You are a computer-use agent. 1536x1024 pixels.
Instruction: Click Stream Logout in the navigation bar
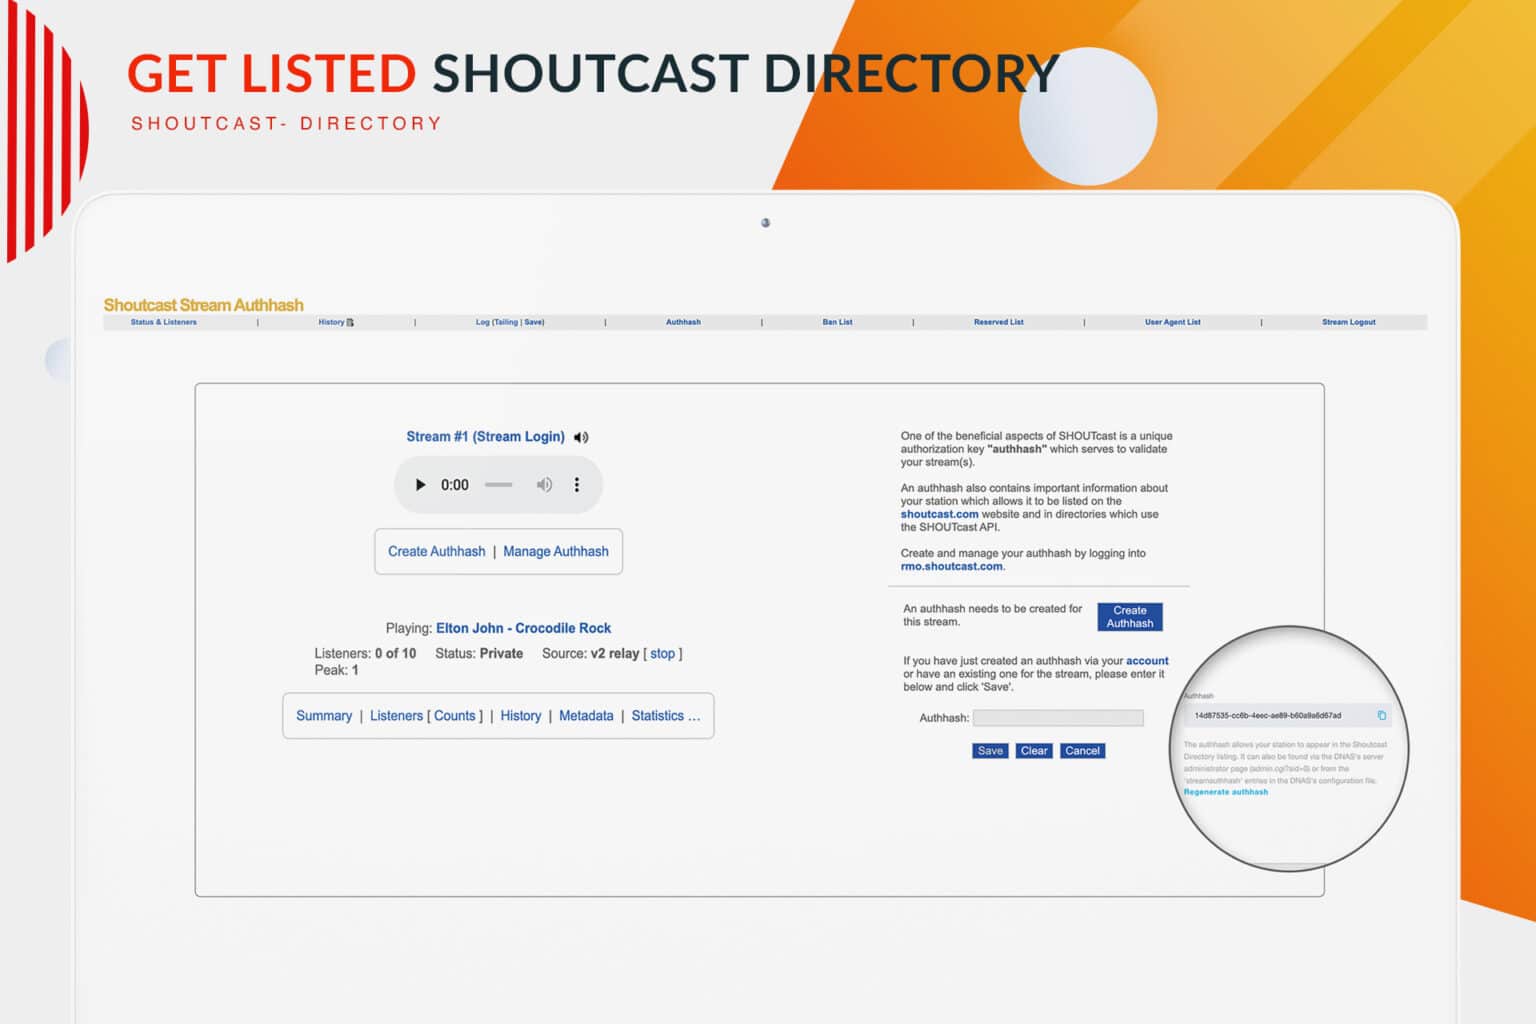point(1348,322)
